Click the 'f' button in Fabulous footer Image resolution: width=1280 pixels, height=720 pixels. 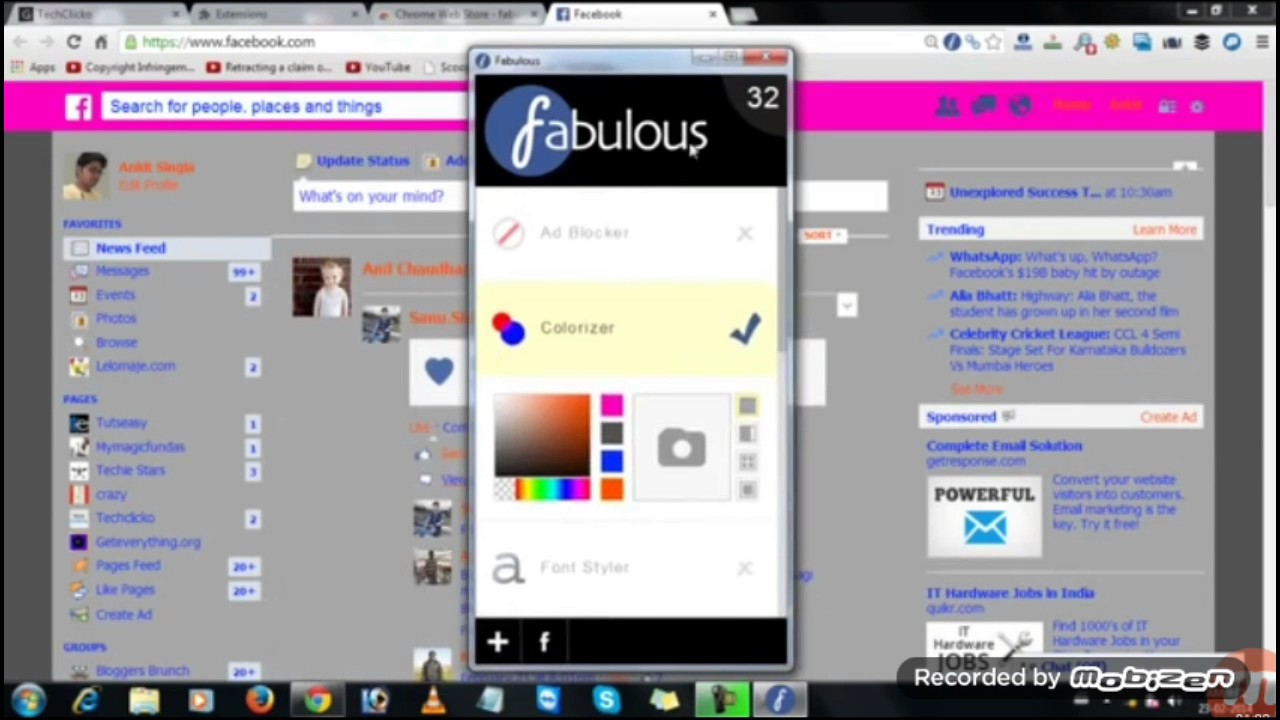click(x=544, y=642)
